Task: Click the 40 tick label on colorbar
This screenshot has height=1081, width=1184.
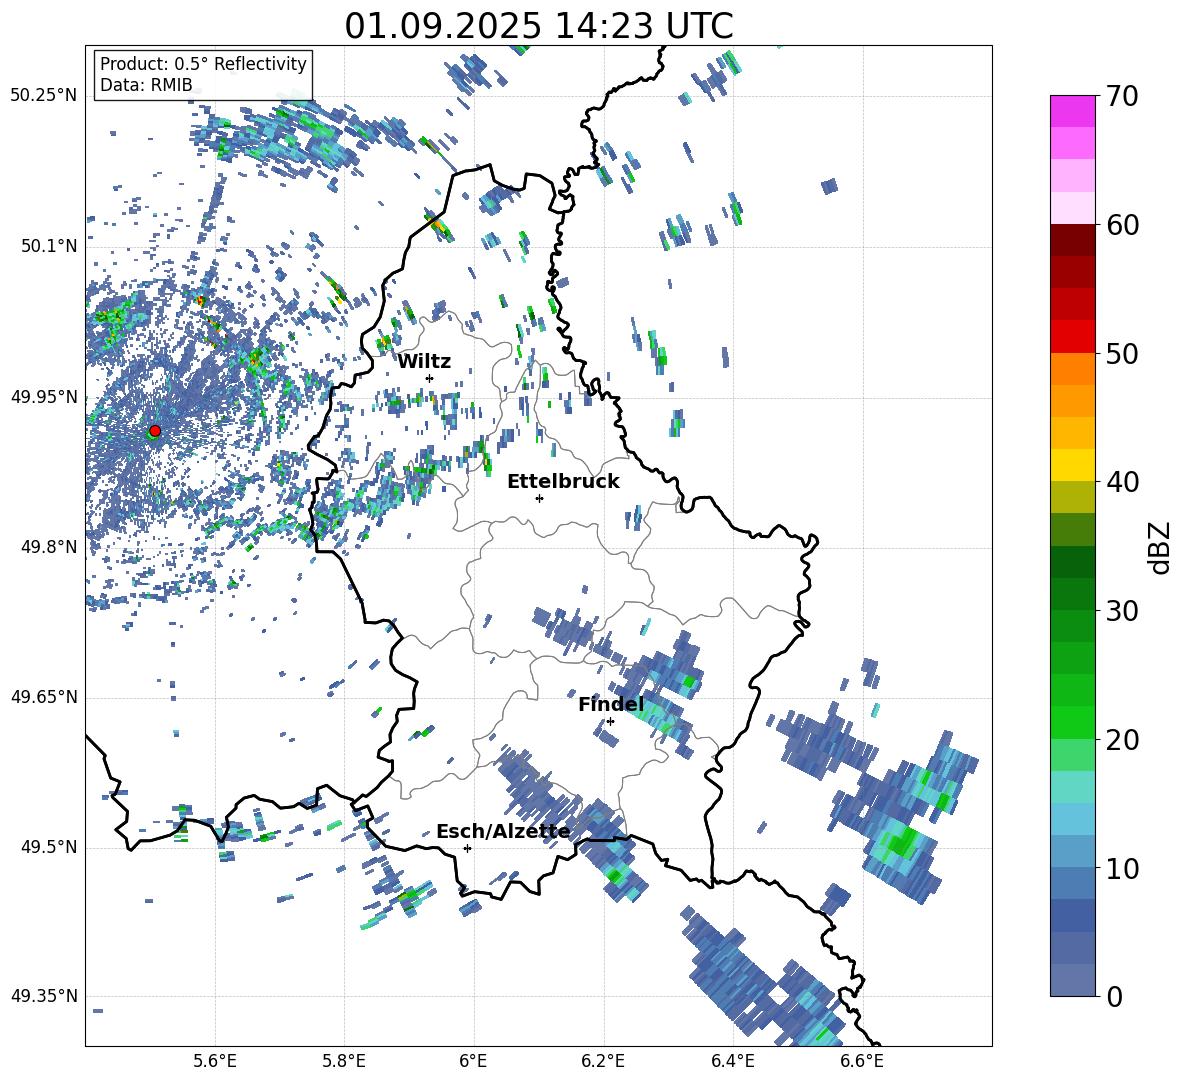Action: (1122, 482)
